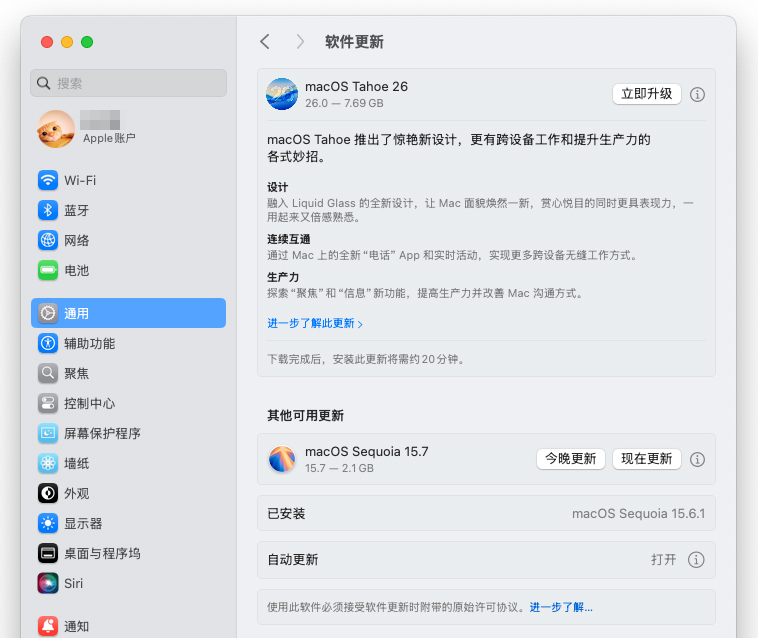Click the General (通用) gear icon
Image resolution: width=758 pixels, height=638 pixels.
point(48,313)
